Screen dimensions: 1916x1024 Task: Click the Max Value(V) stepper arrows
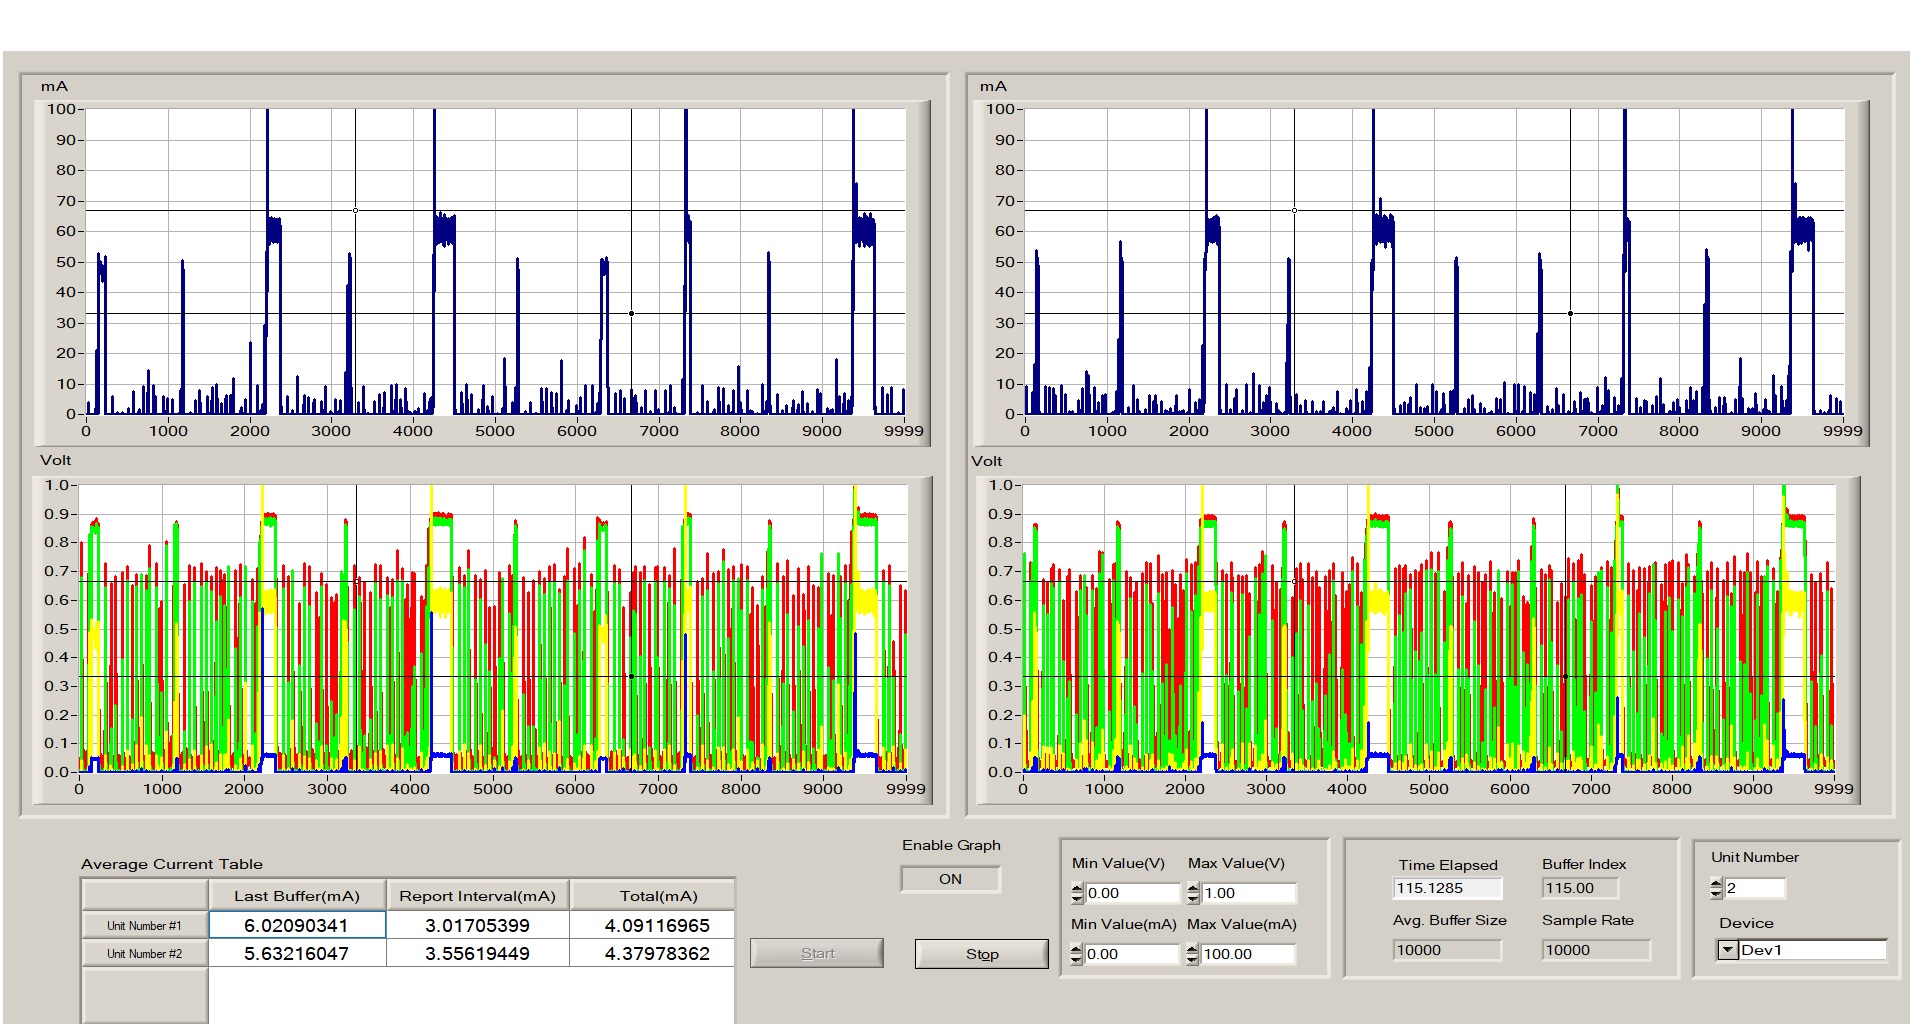[x=1193, y=893]
